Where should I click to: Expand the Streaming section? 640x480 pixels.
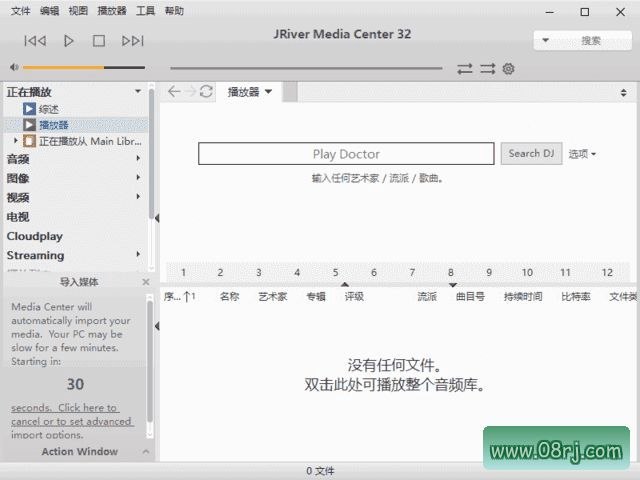[x=138, y=255]
